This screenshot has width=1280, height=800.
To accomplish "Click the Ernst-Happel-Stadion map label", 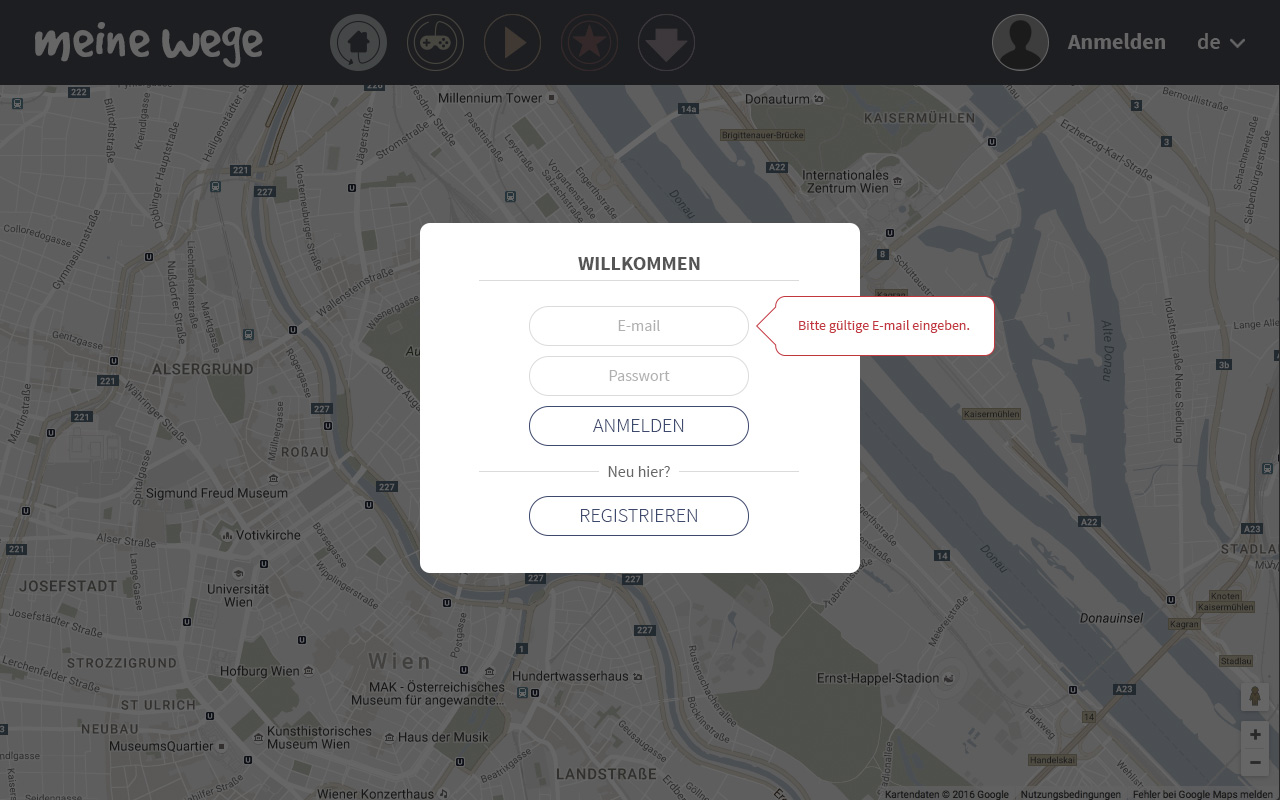I will pos(878,678).
